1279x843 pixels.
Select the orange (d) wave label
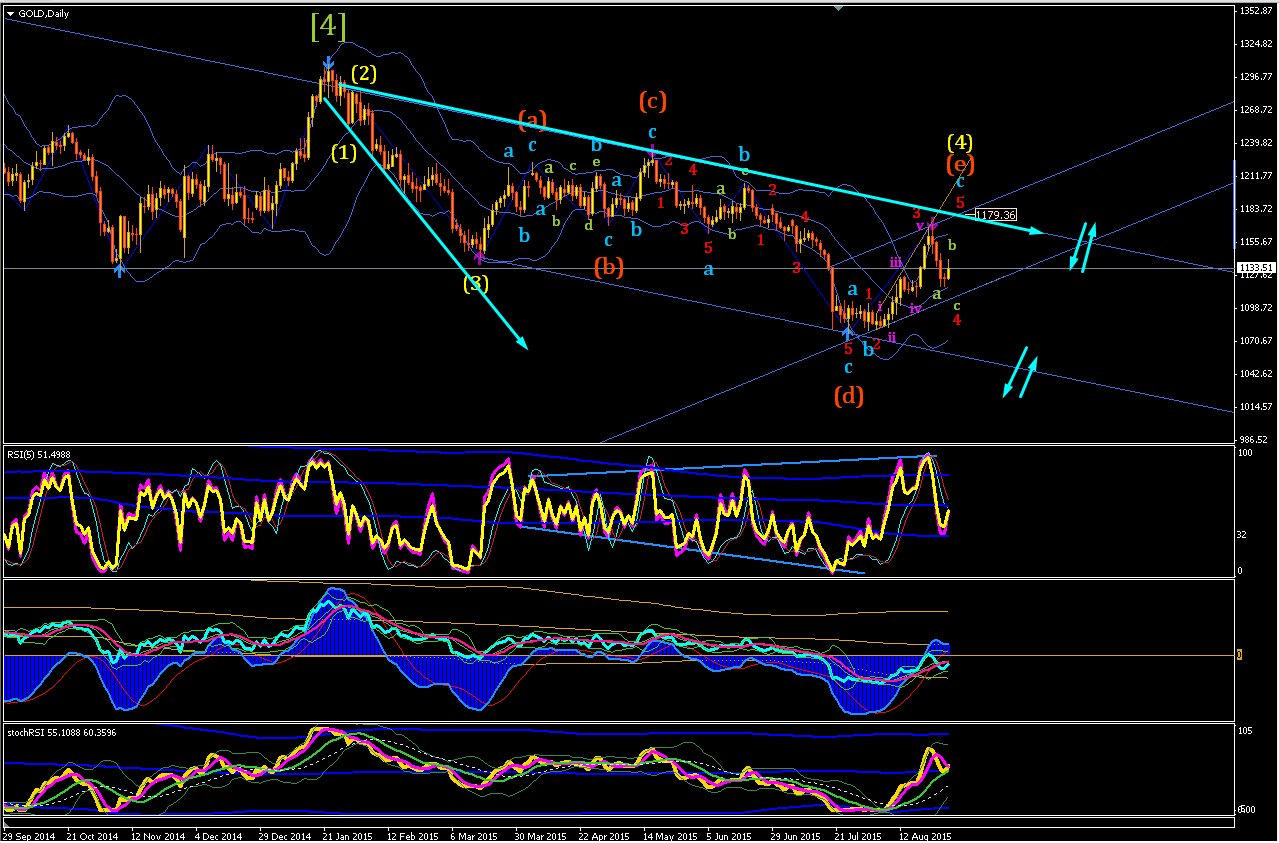tap(849, 396)
